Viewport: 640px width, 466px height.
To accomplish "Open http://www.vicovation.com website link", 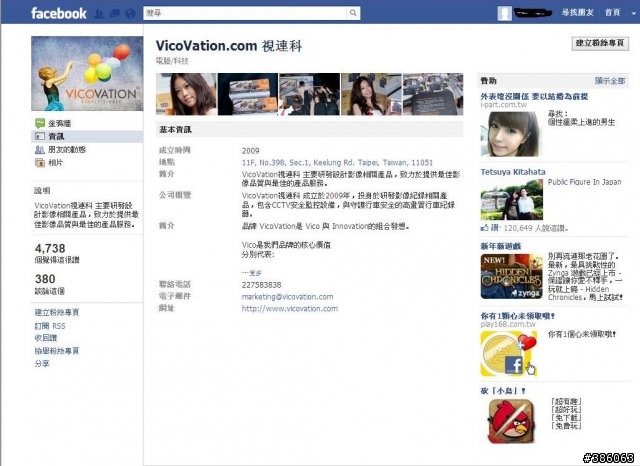I will click(289, 308).
